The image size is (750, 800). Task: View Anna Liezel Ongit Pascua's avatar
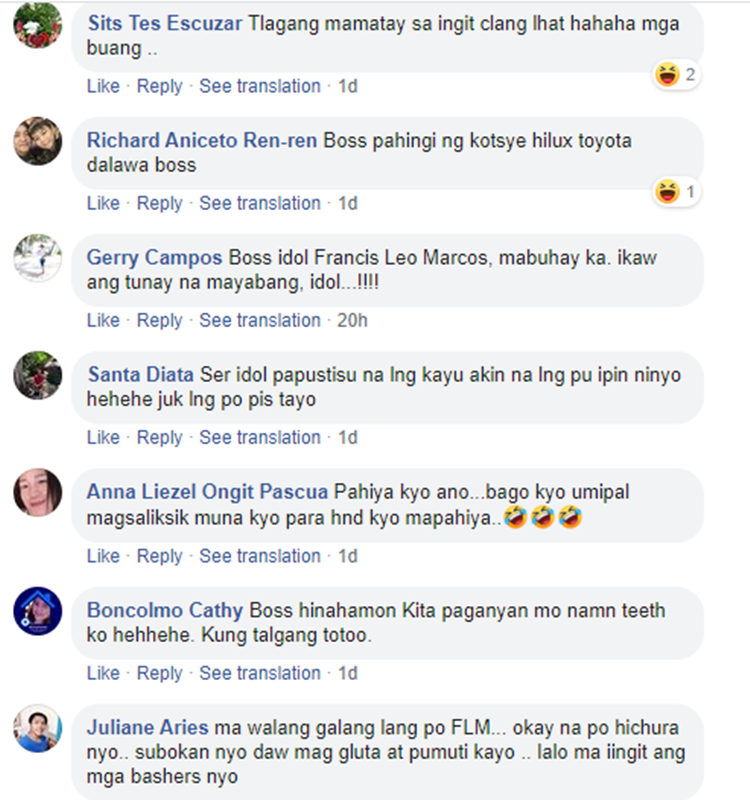coord(38,493)
